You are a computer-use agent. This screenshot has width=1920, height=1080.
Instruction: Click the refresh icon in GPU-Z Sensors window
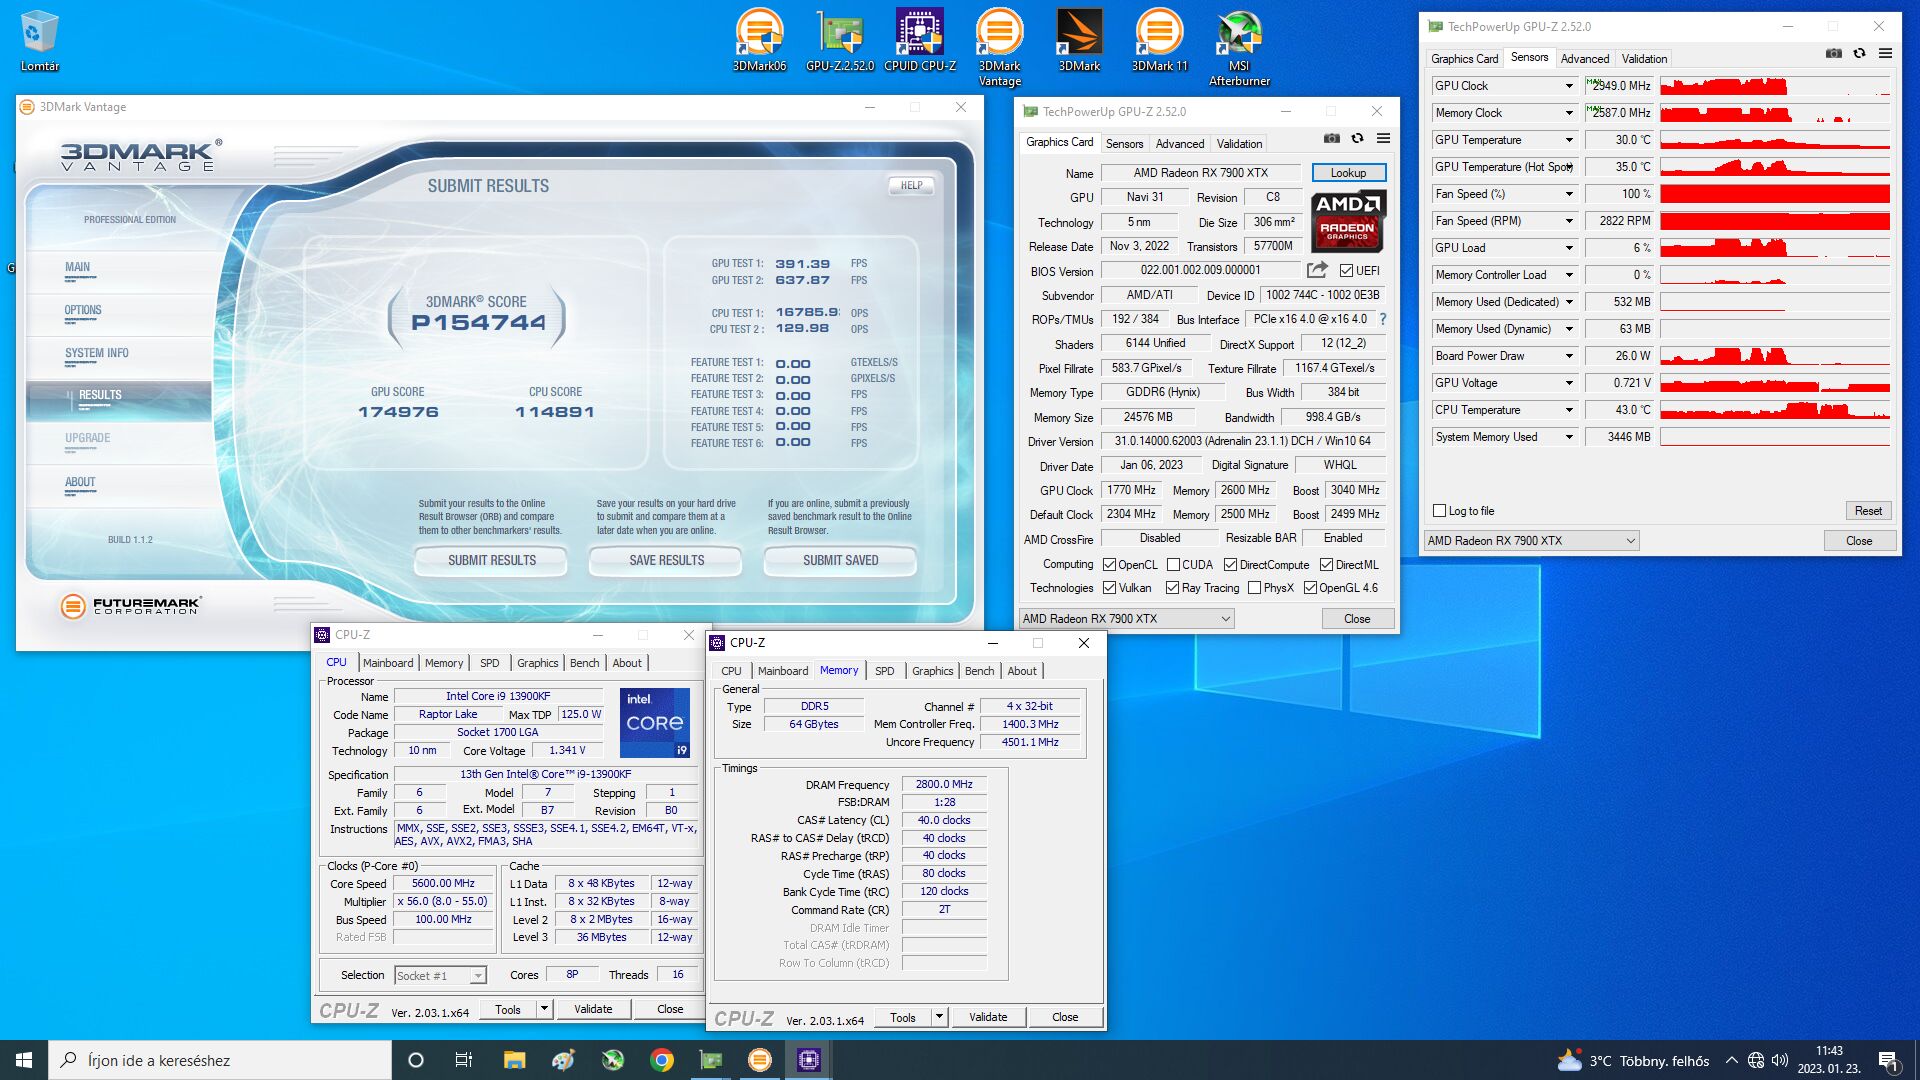1859,54
